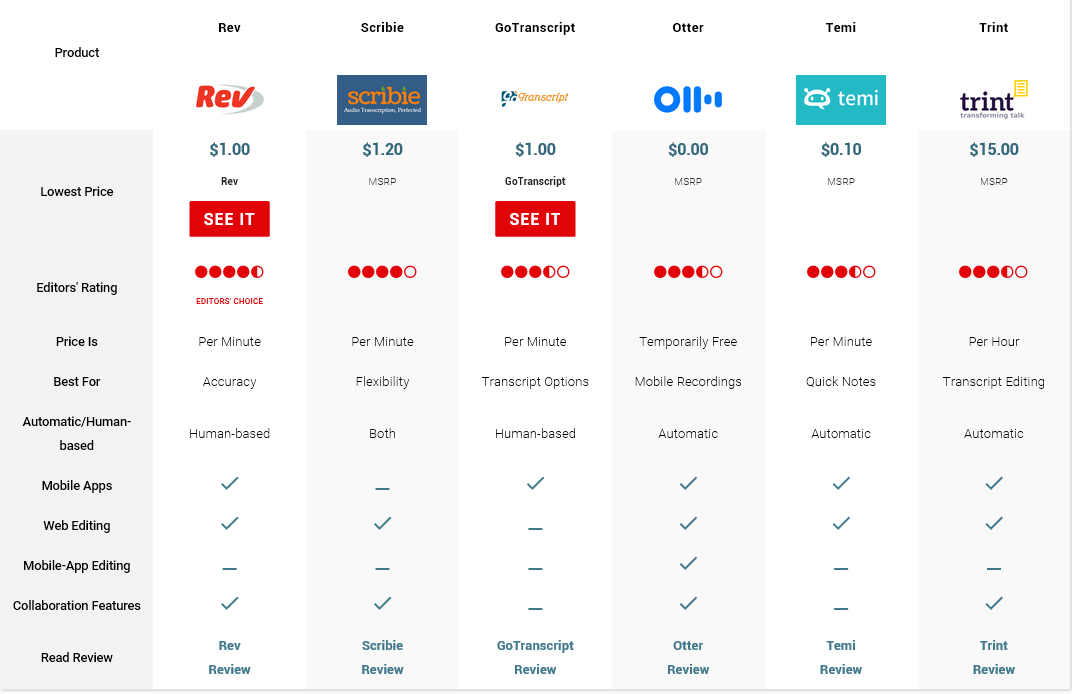Click Rev's Mobile Apps checkmark
This screenshot has width=1072, height=694.
229,483
